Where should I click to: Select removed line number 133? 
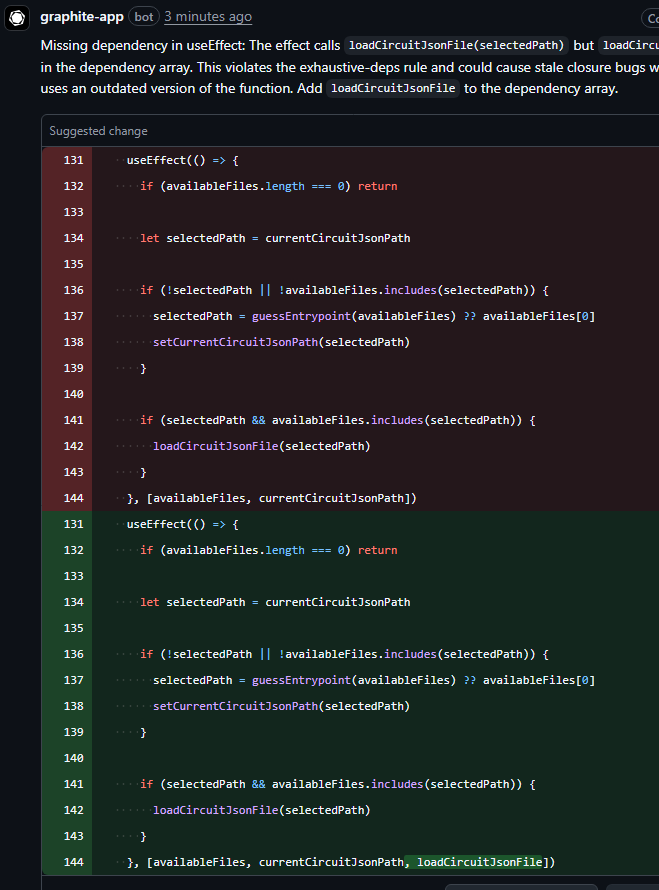pos(73,212)
